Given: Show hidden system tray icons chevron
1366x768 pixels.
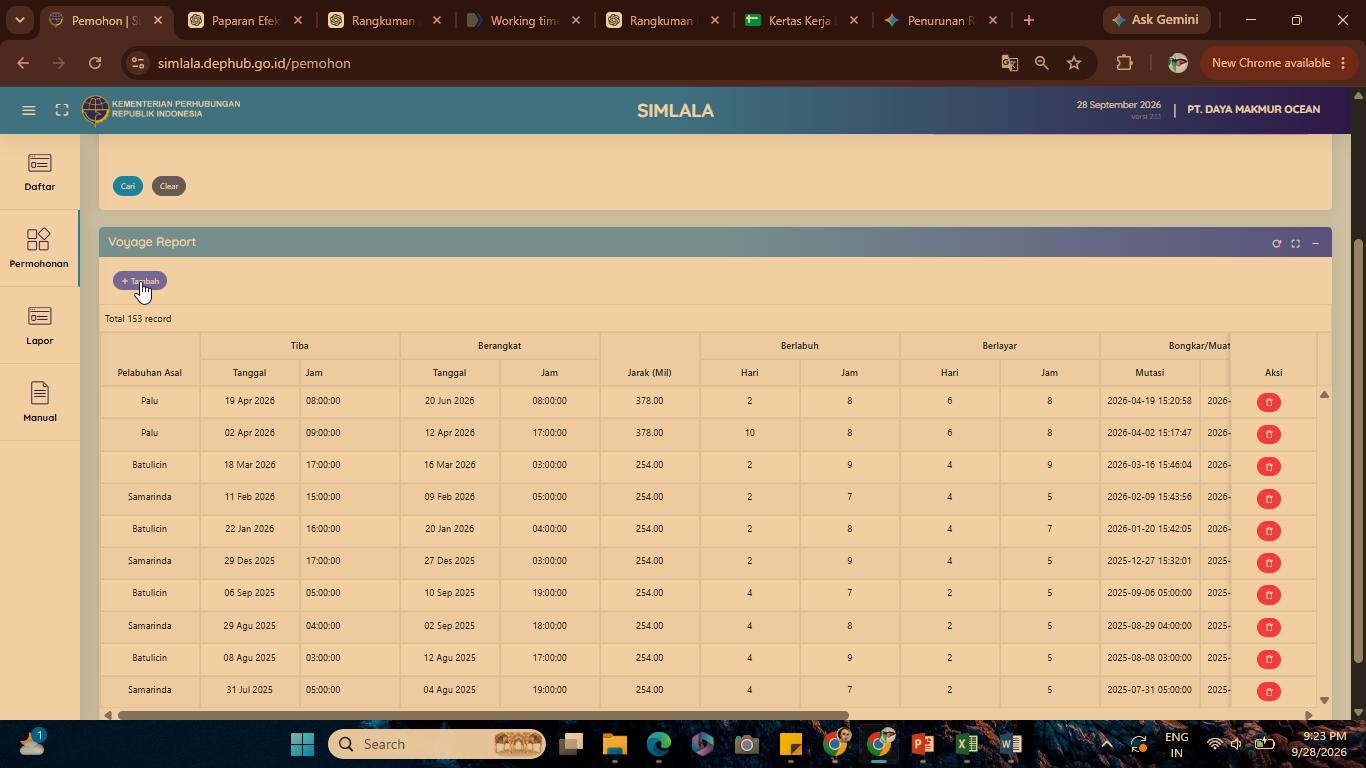Looking at the screenshot, I should [x=1106, y=744].
